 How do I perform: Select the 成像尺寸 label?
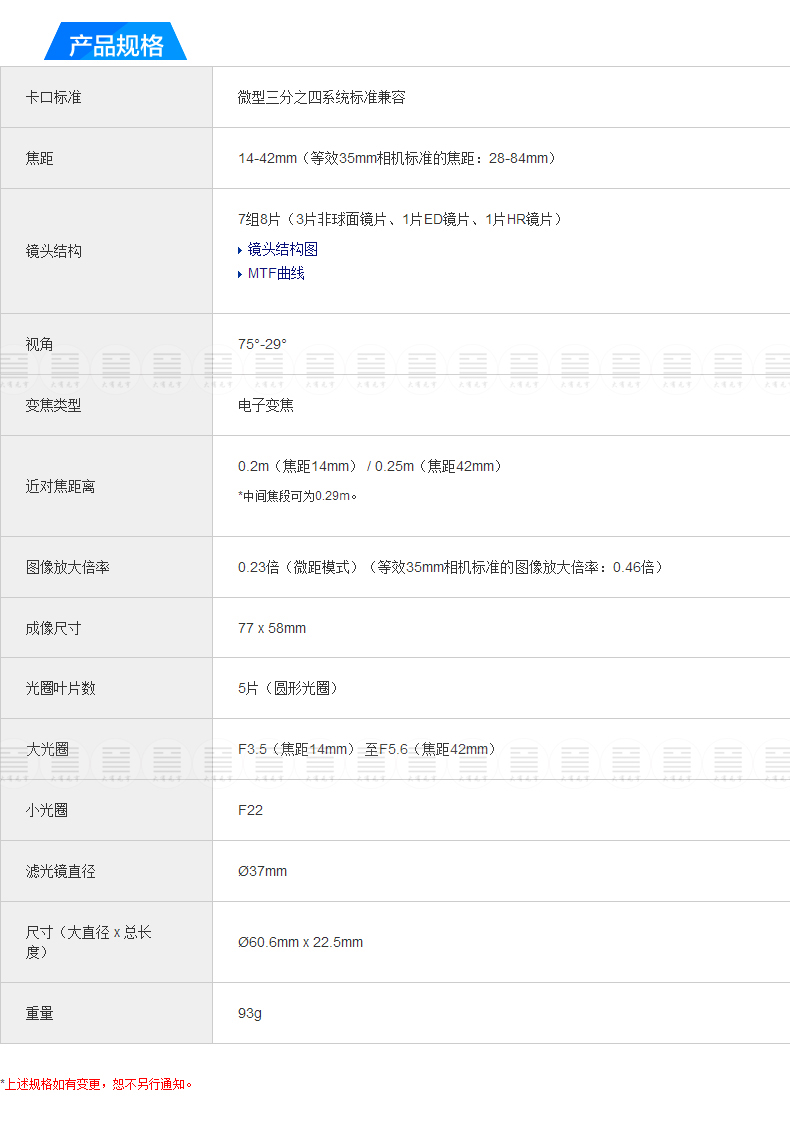pyautogui.click(x=53, y=628)
